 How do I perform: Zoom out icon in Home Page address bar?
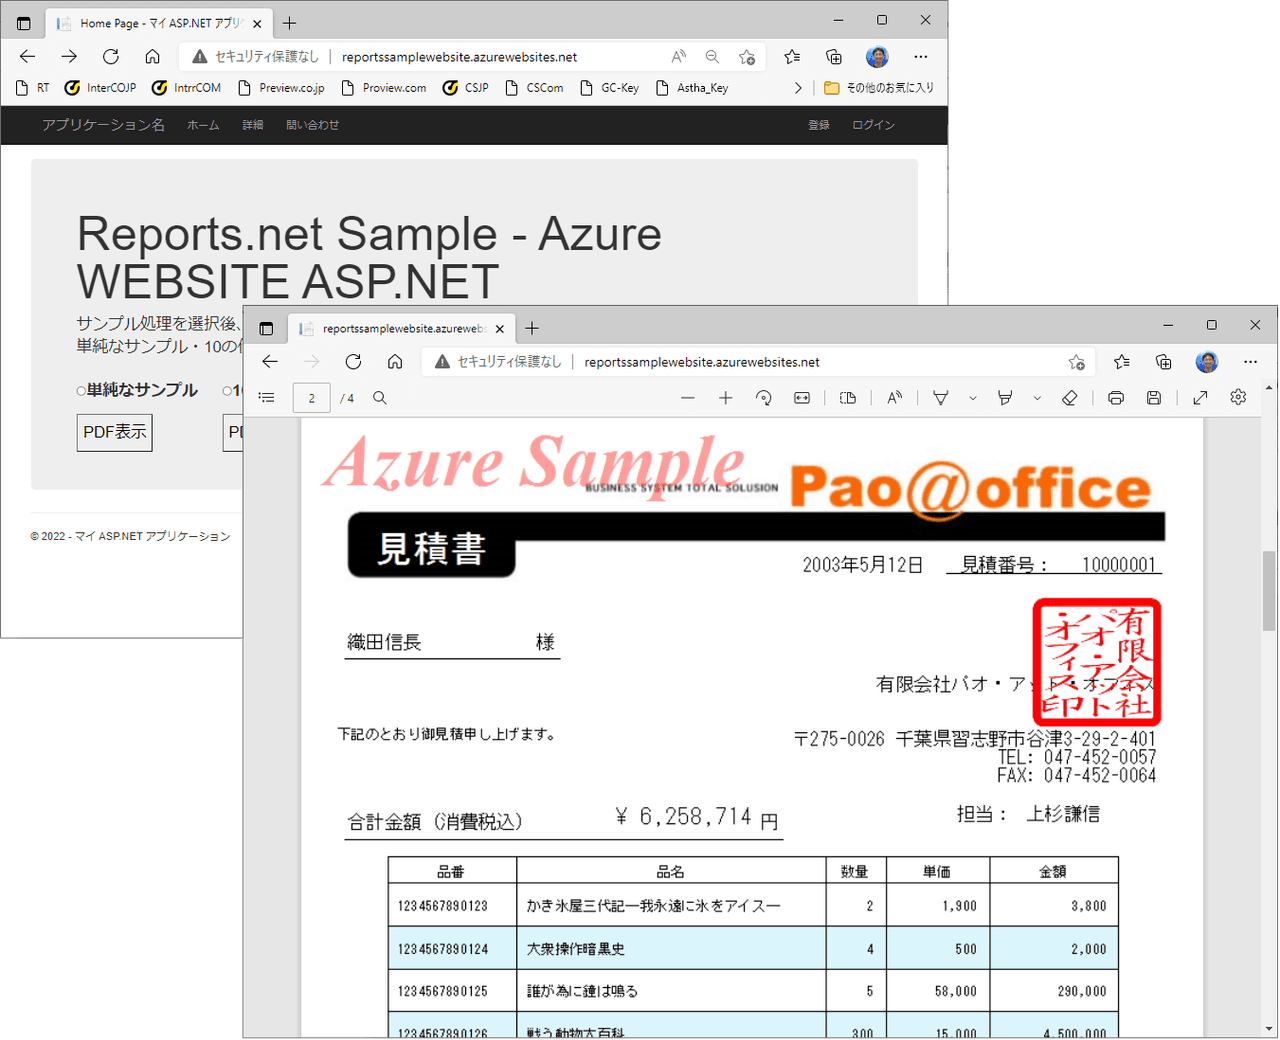tap(712, 57)
